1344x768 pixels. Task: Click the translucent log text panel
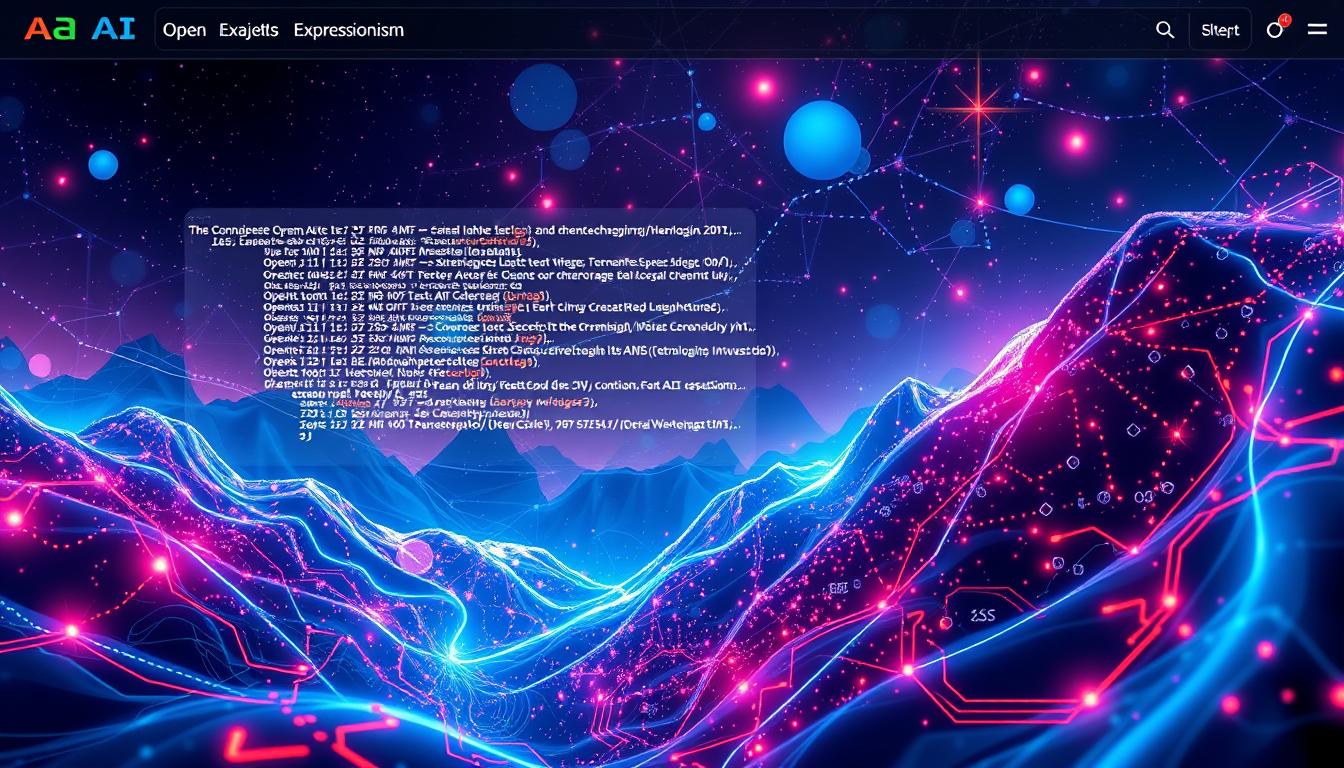pos(470,335)
